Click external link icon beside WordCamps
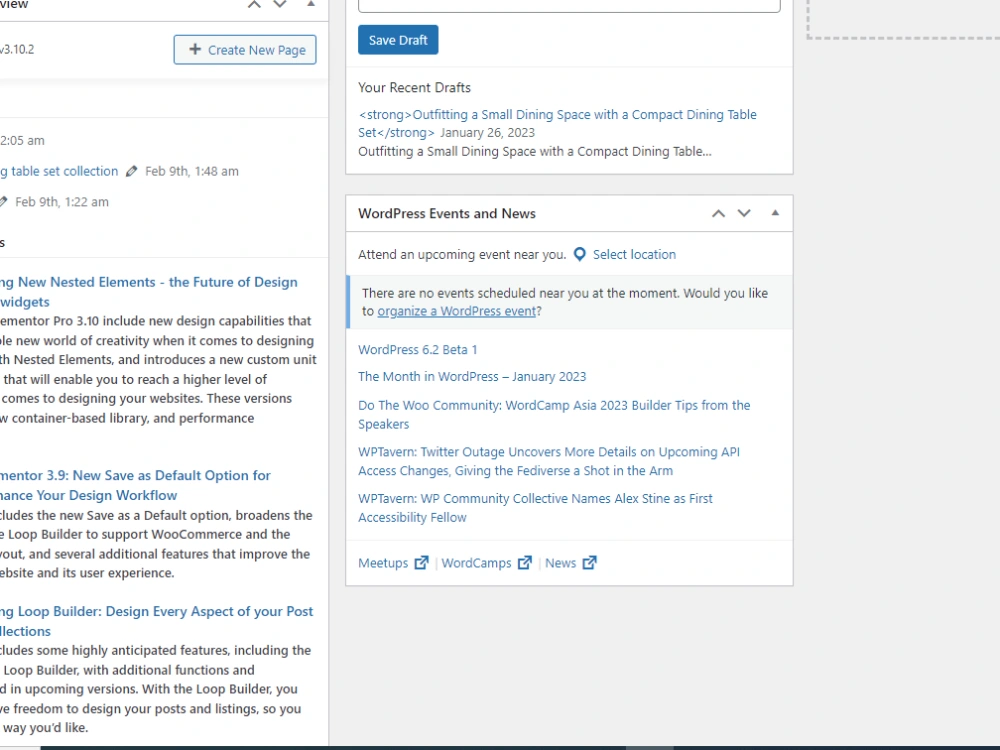 coord(525,562)
